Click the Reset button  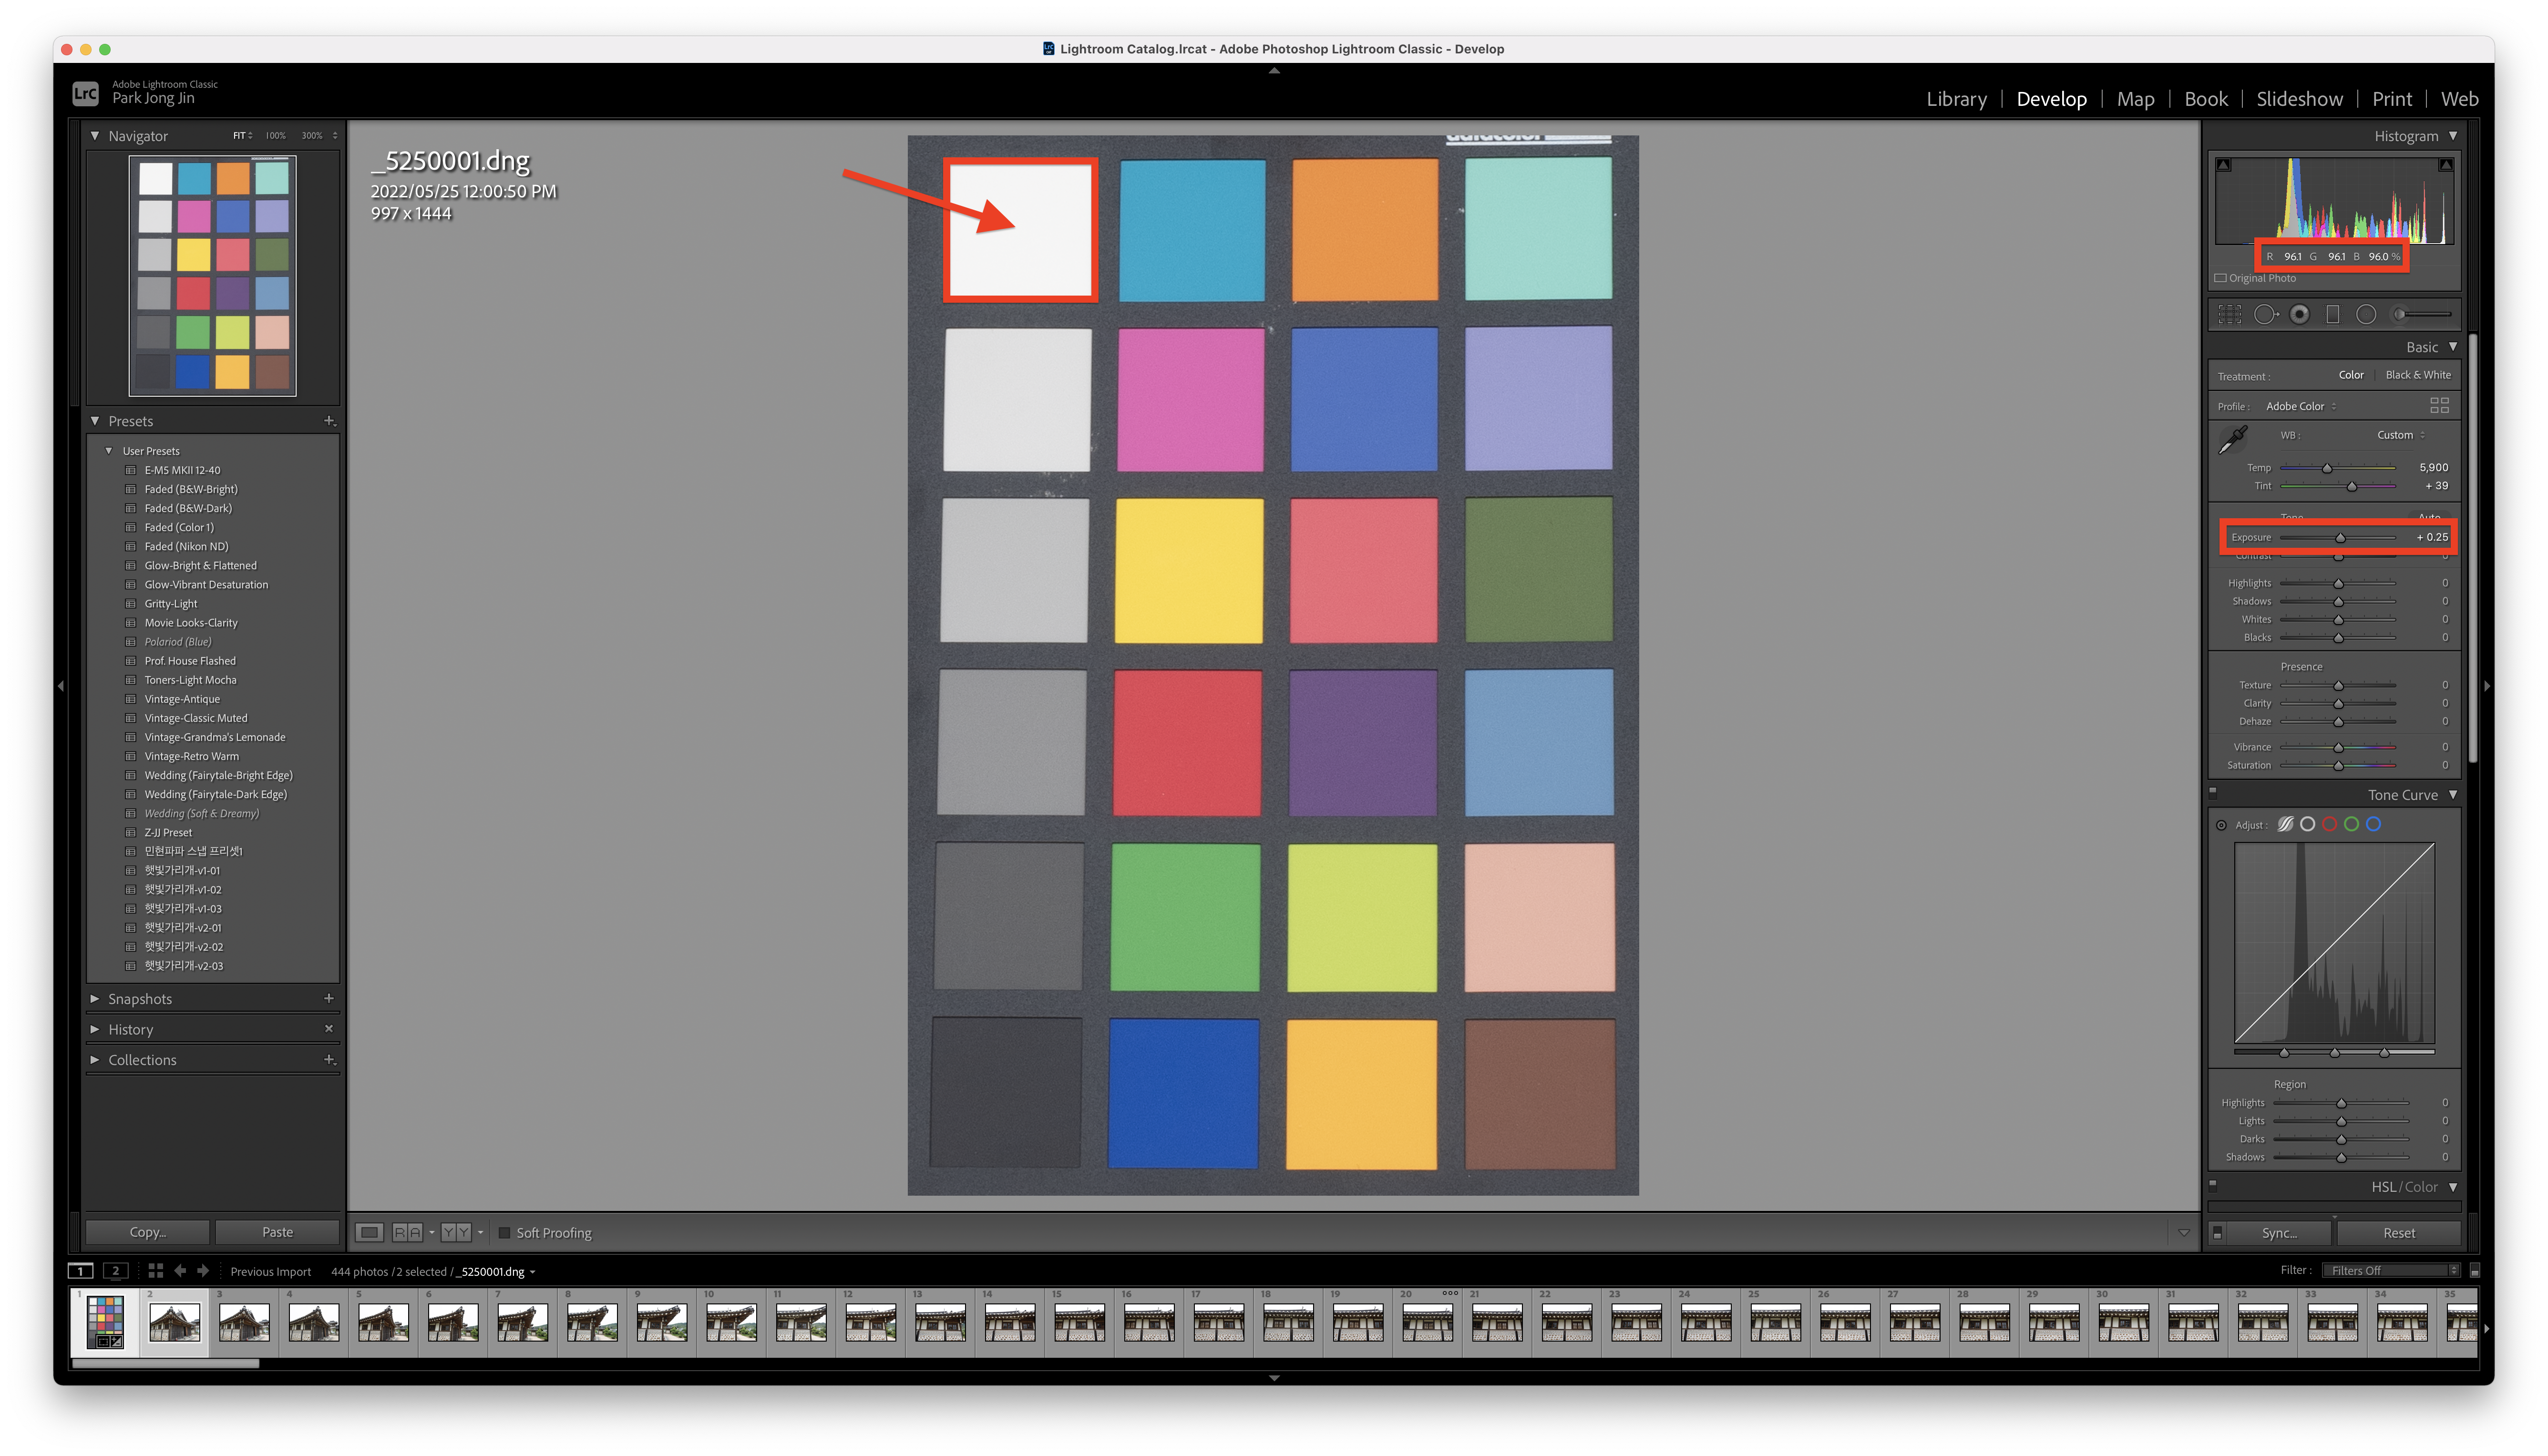(2398, 1233)
